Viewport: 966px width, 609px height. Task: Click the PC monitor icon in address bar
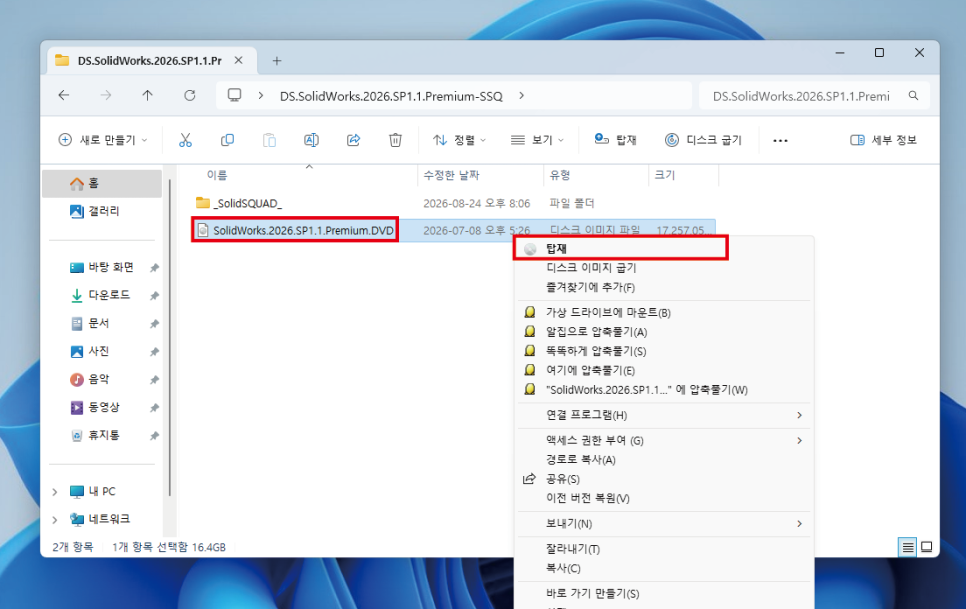point(234,95)
